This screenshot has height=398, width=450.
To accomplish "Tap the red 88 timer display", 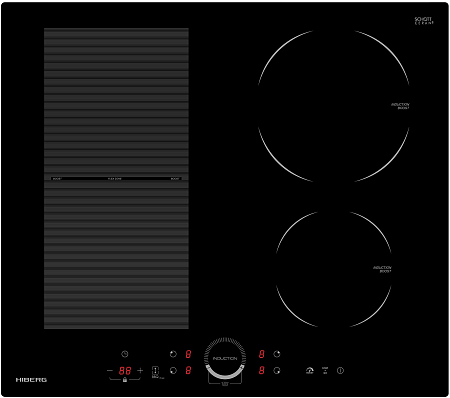I will pyautogui.click(x=125, y=371).
